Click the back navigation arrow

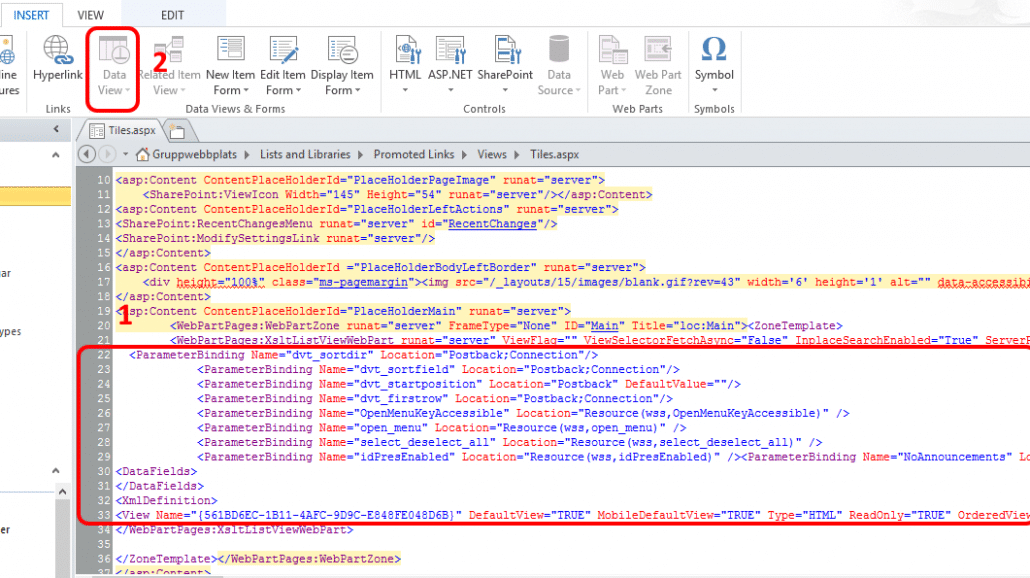tap(87, 155)
